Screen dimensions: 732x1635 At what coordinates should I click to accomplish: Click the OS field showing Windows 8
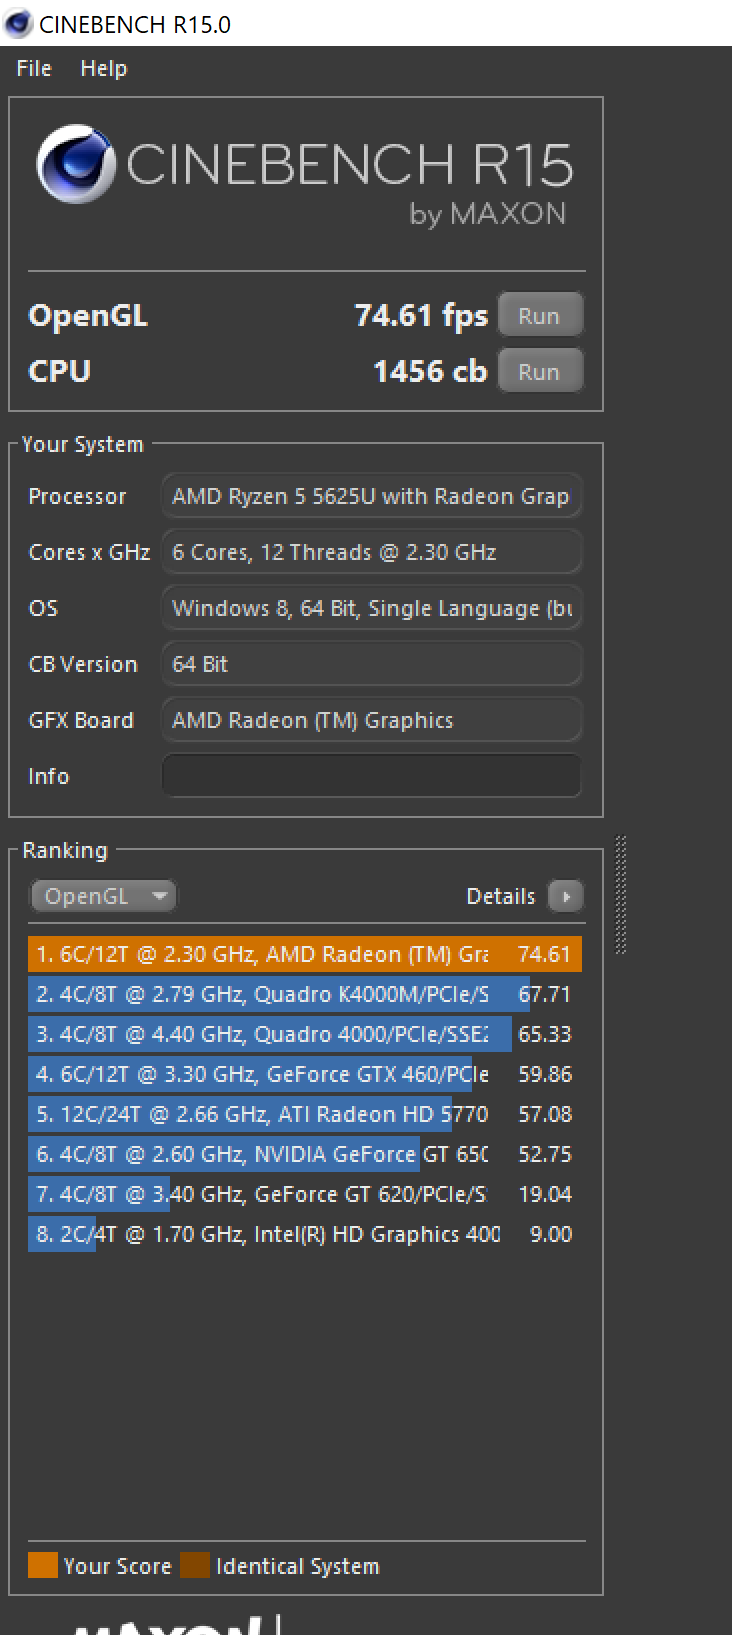(x=371, y=608)
